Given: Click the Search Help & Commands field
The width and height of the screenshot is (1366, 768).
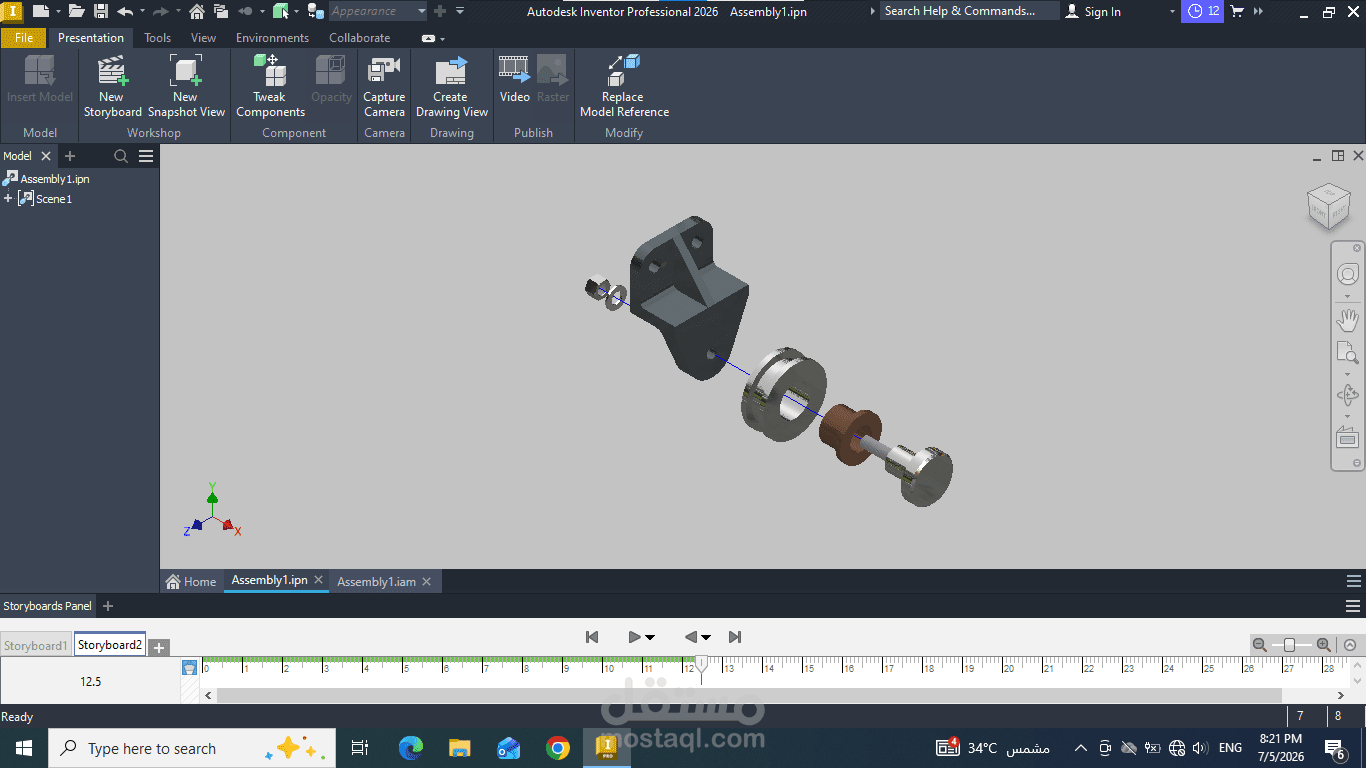Looking at the screenshot, I should [969, 11].
